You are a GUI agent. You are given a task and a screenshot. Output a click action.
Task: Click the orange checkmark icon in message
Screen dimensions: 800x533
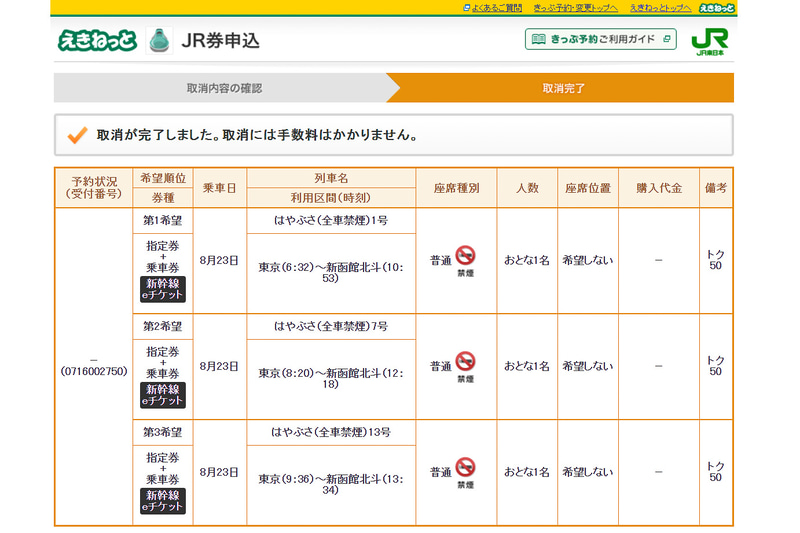coord(77,135)
